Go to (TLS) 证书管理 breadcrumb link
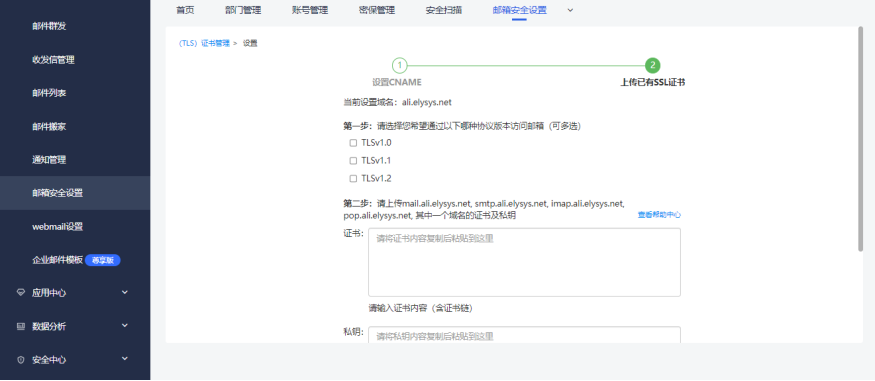This screenshot has height=381, width=875. pyautogui.click(x=204, y=43)
